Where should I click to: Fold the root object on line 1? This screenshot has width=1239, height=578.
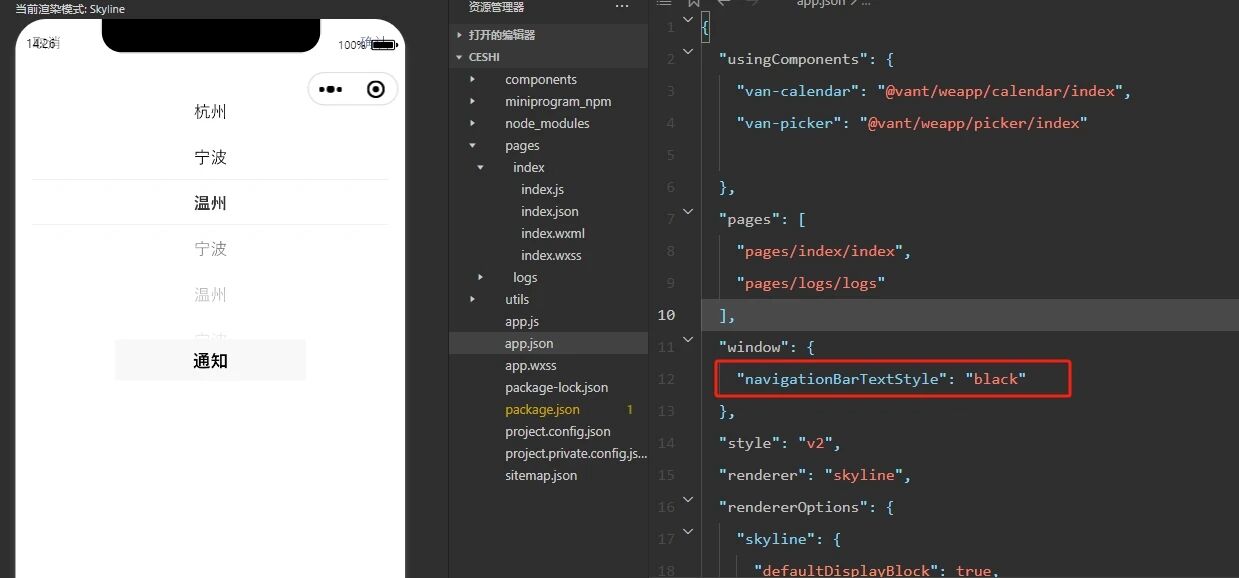[x=687, y=20]
